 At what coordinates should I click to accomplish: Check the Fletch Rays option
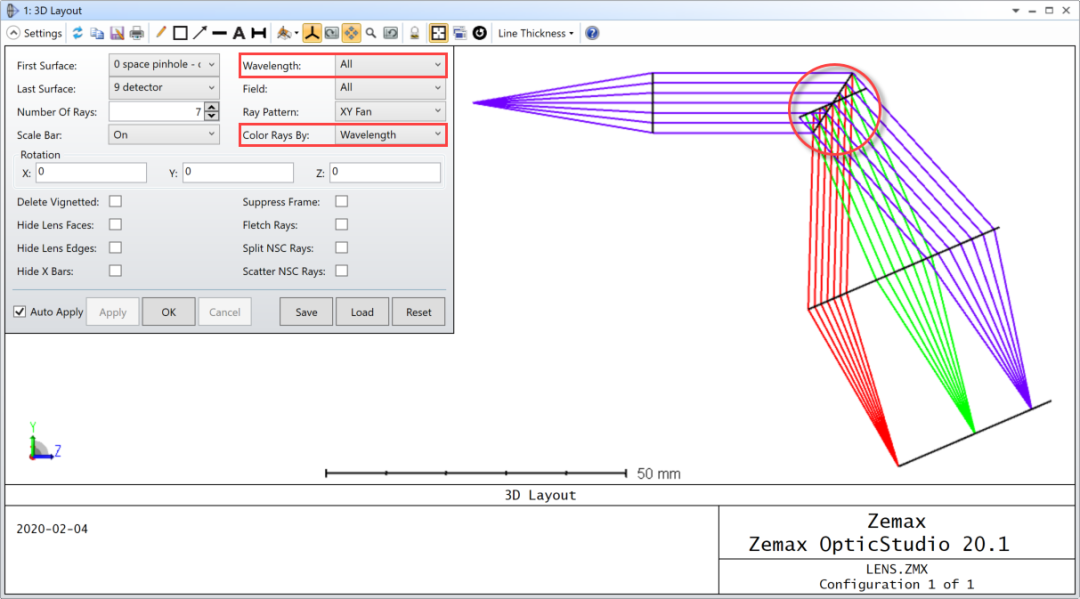tap(341, 224)
